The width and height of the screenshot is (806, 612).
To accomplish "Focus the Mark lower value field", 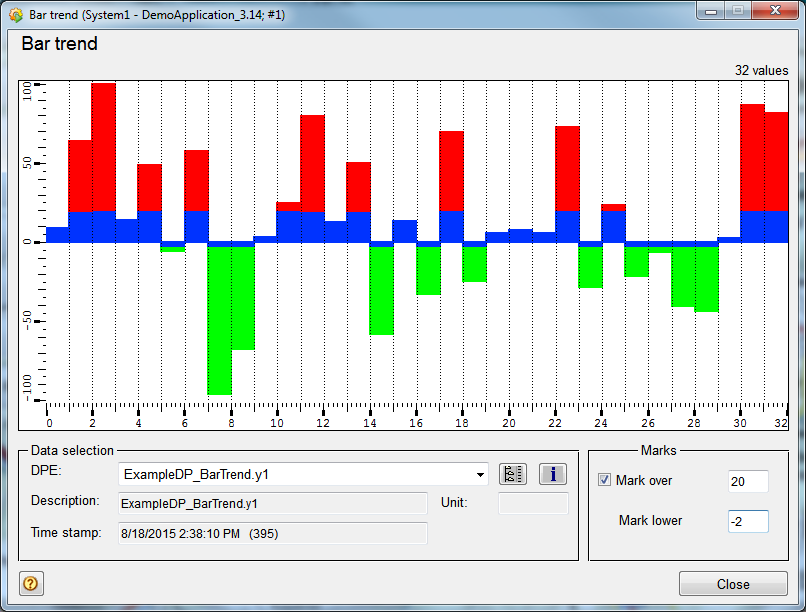I will click(748, 522).
